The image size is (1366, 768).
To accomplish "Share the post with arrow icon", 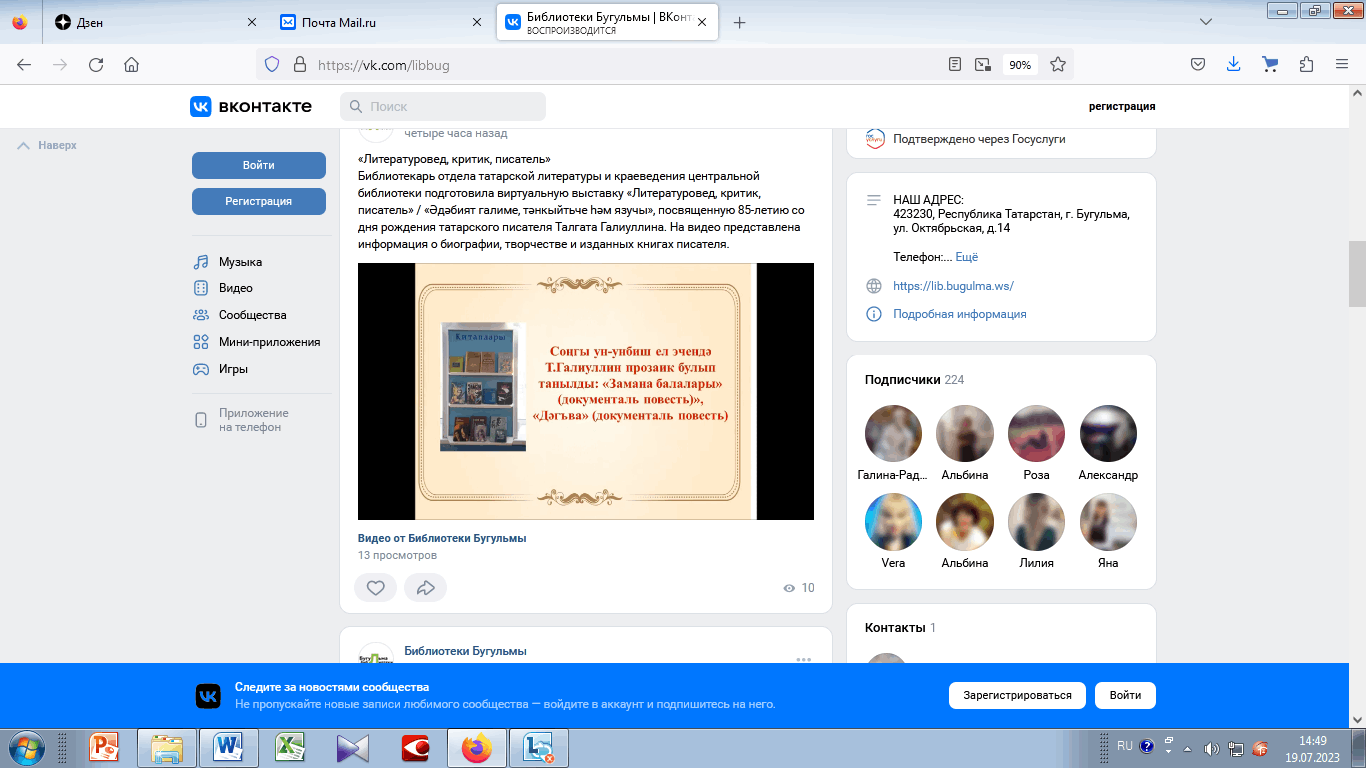I will 425,588.
